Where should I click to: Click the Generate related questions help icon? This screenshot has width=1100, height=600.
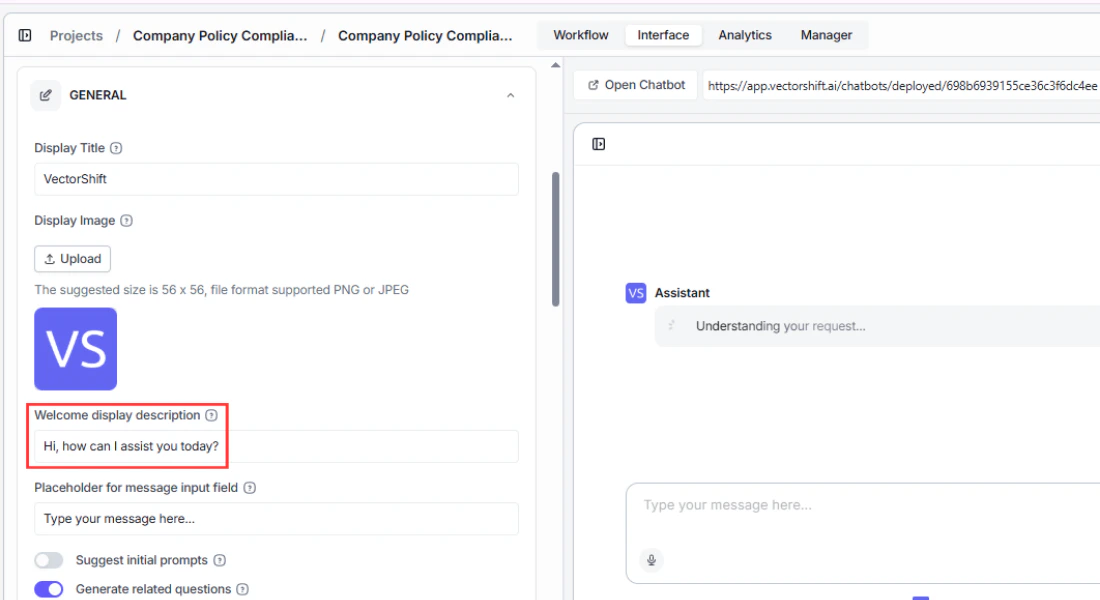(240, 589)
